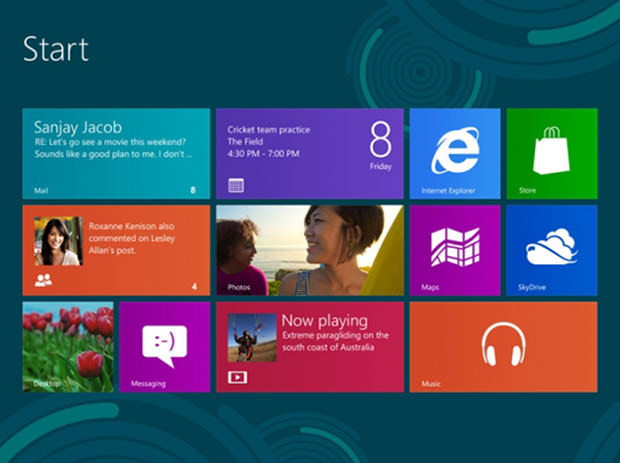Viewport: 620px width, 463px height.
Task: Click the People notification count 4
Action: click(194, 287)
